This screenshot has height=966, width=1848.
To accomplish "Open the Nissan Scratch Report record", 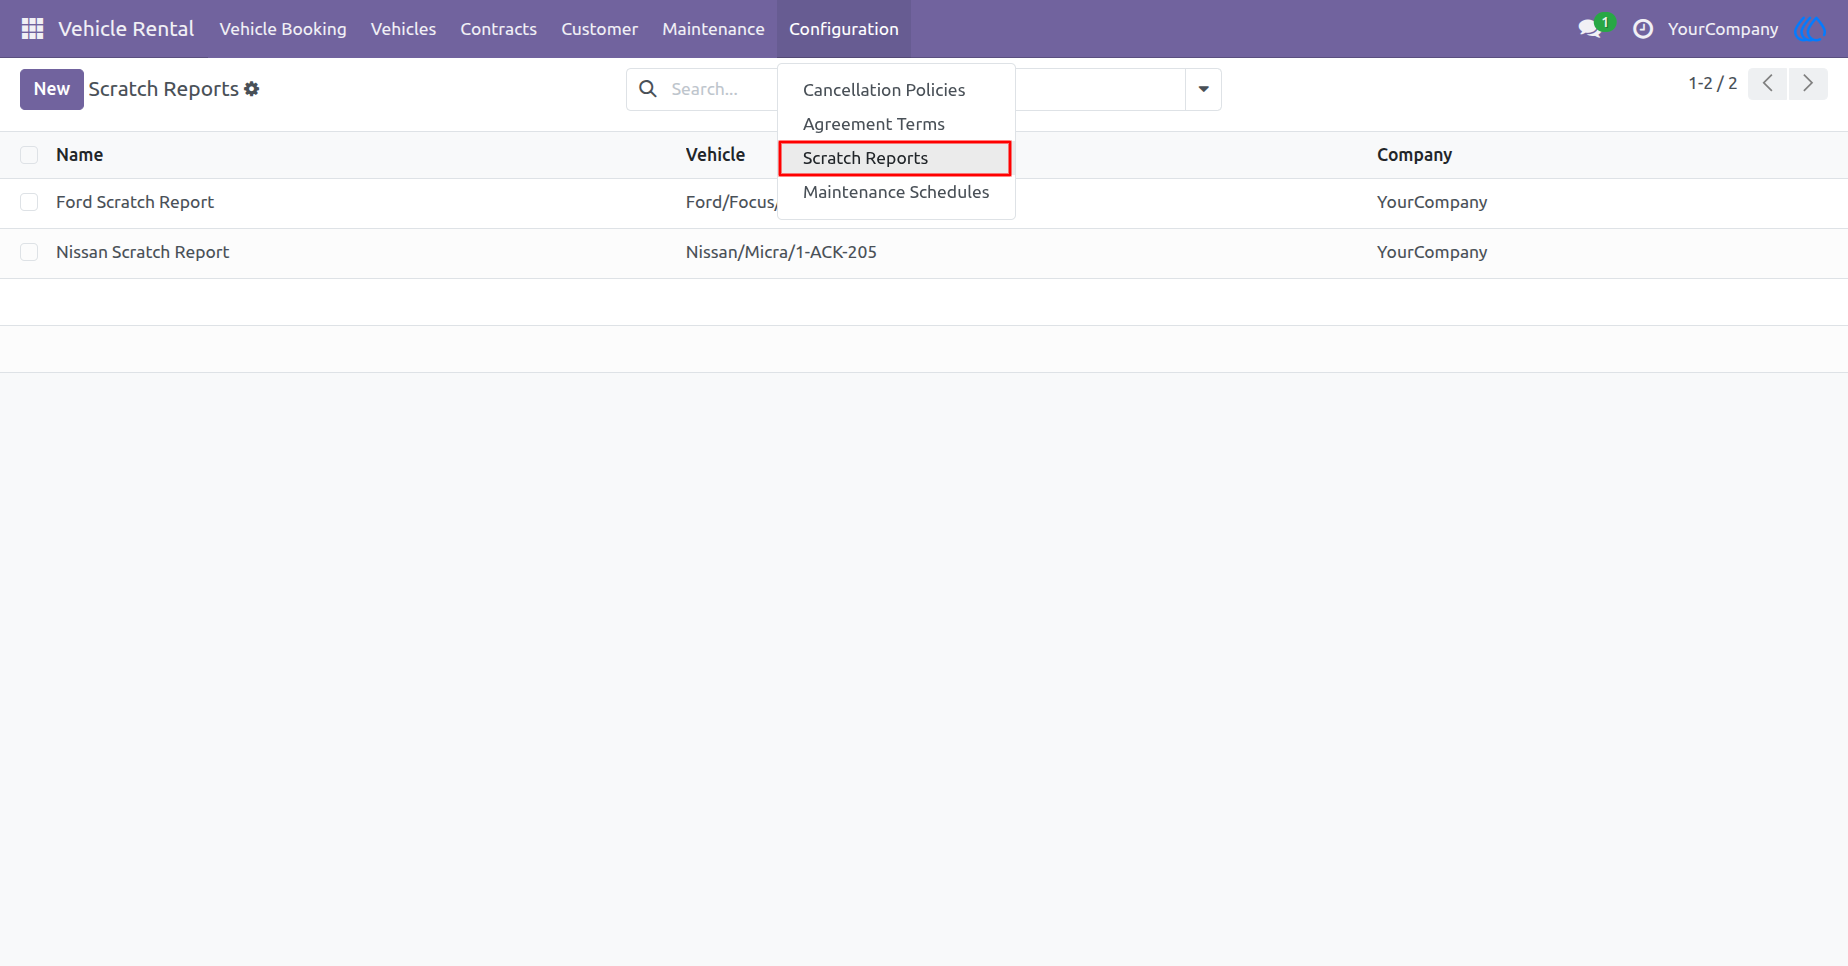I will pos(142,252).
